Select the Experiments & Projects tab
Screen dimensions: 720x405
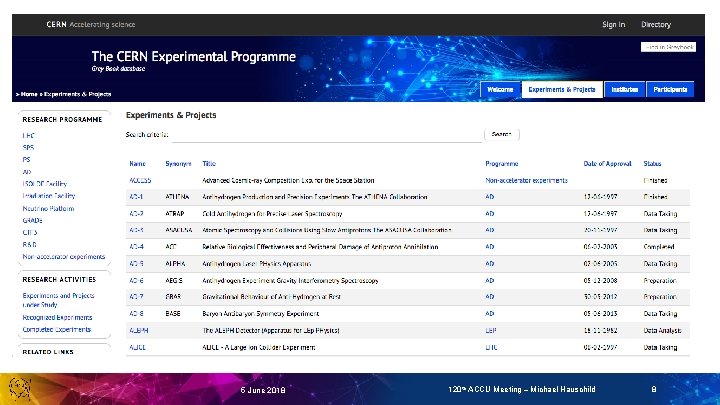coord(562,90)
